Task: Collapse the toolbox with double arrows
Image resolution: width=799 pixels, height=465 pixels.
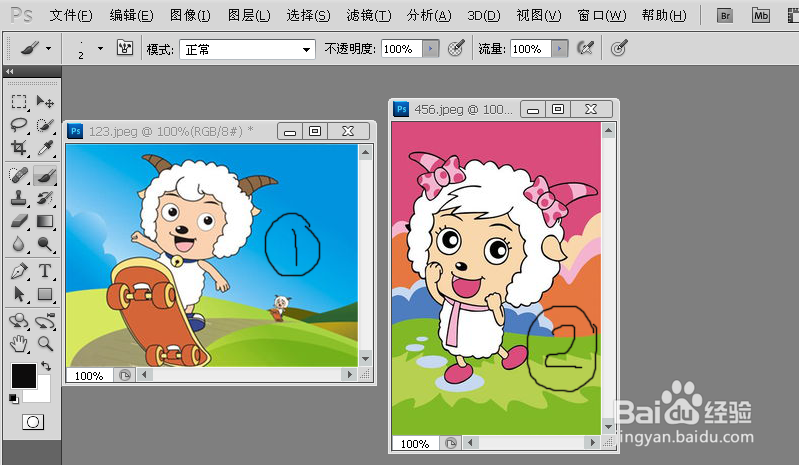Action: [x=10, y=71]
